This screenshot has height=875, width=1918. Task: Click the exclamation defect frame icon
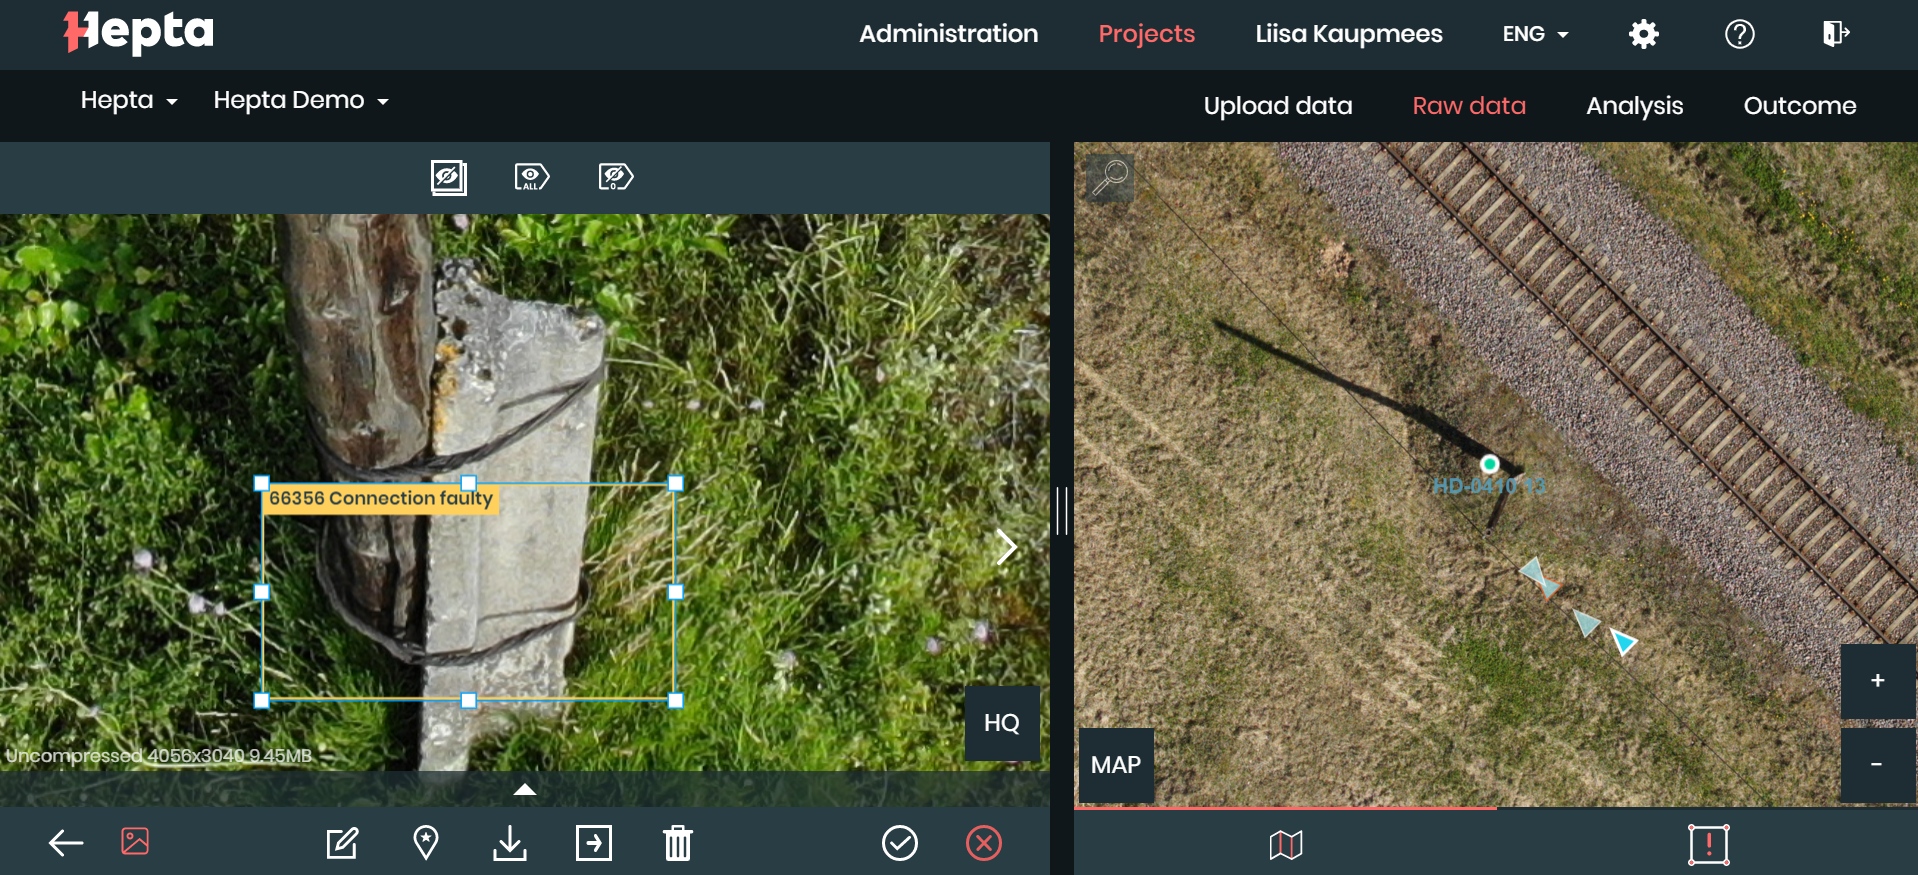1709,844
